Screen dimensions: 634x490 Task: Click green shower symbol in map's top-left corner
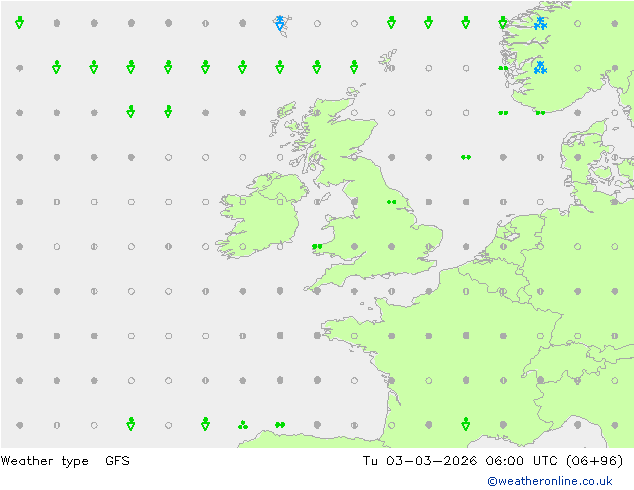[19, 22]
